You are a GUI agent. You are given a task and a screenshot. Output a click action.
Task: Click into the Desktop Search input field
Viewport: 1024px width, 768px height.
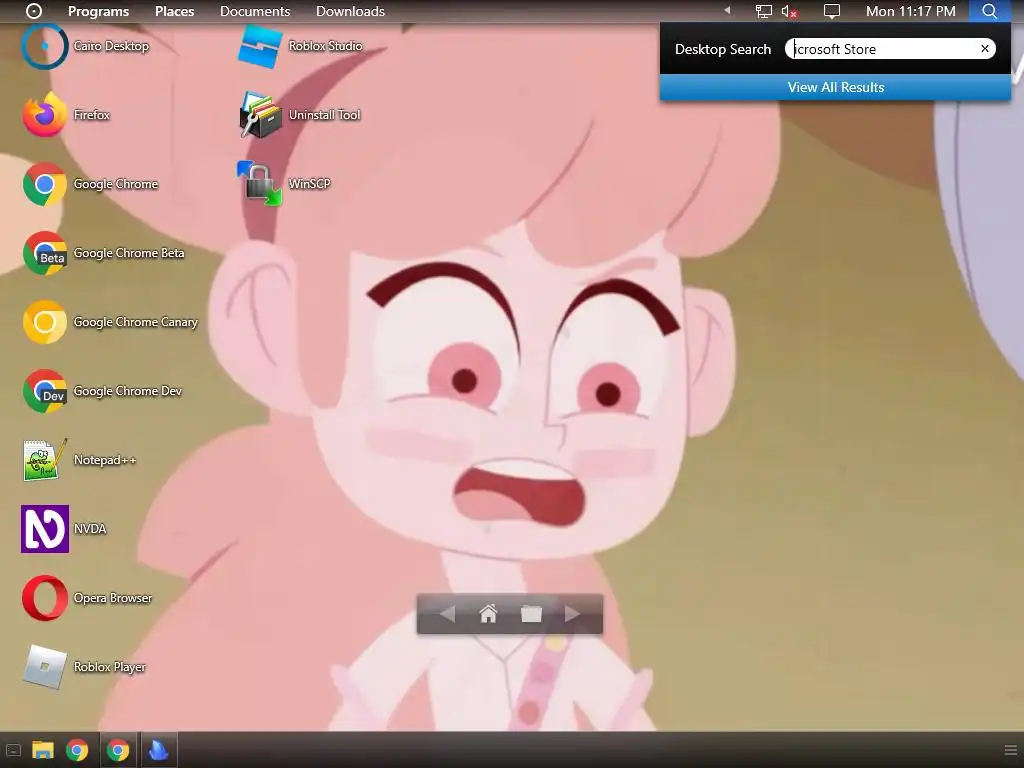[x=889, y=49]
